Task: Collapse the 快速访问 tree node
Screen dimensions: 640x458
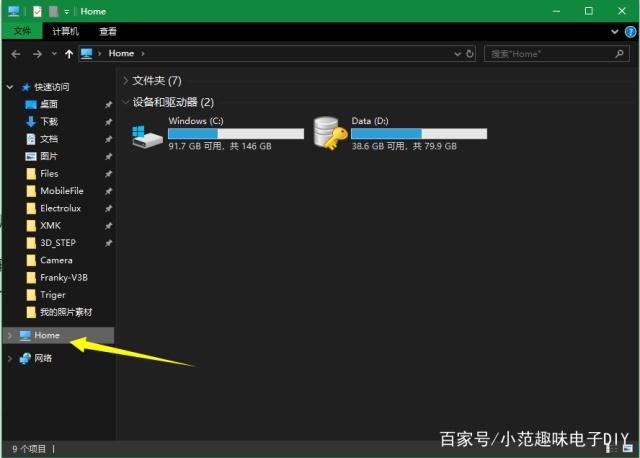Action: 10,87
